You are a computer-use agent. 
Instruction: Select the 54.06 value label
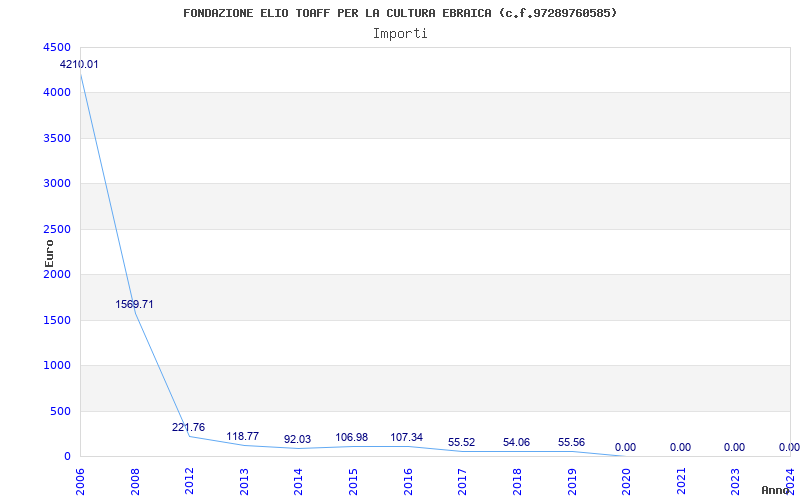pyautogui.click(x=516, y=443)
